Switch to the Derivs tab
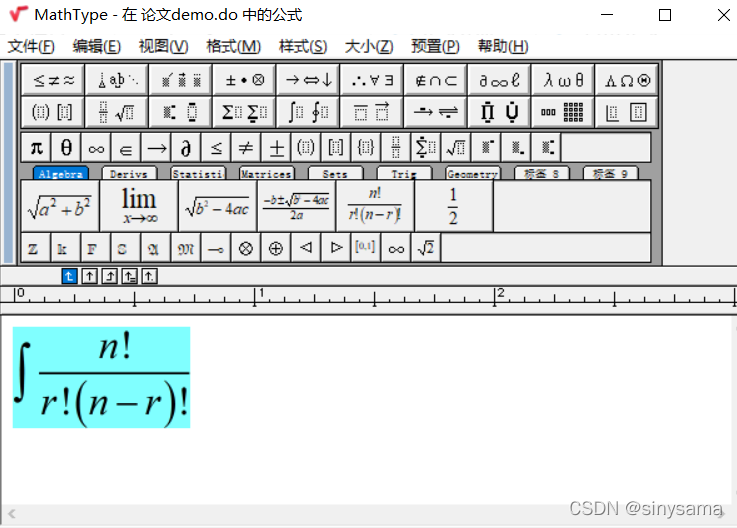Viewport: 737px width, 528px height. pyautogui.click(x=129, y=173)
